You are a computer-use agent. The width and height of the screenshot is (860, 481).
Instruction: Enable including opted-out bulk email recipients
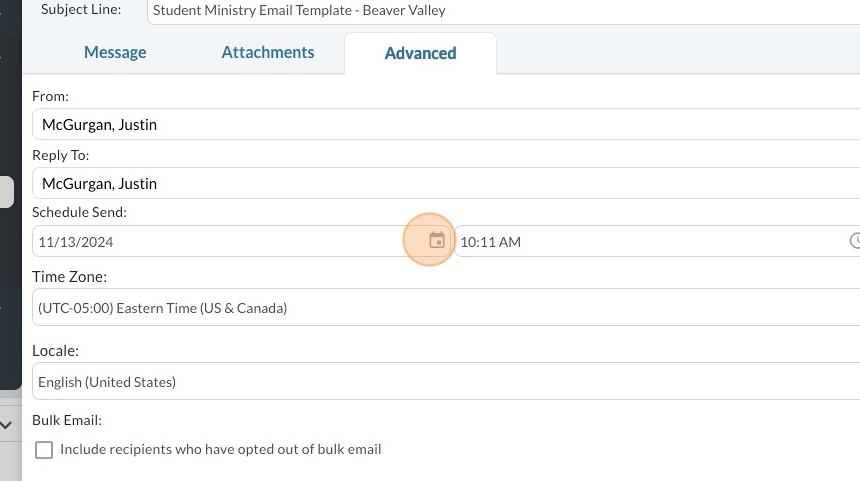pos(44,450)
